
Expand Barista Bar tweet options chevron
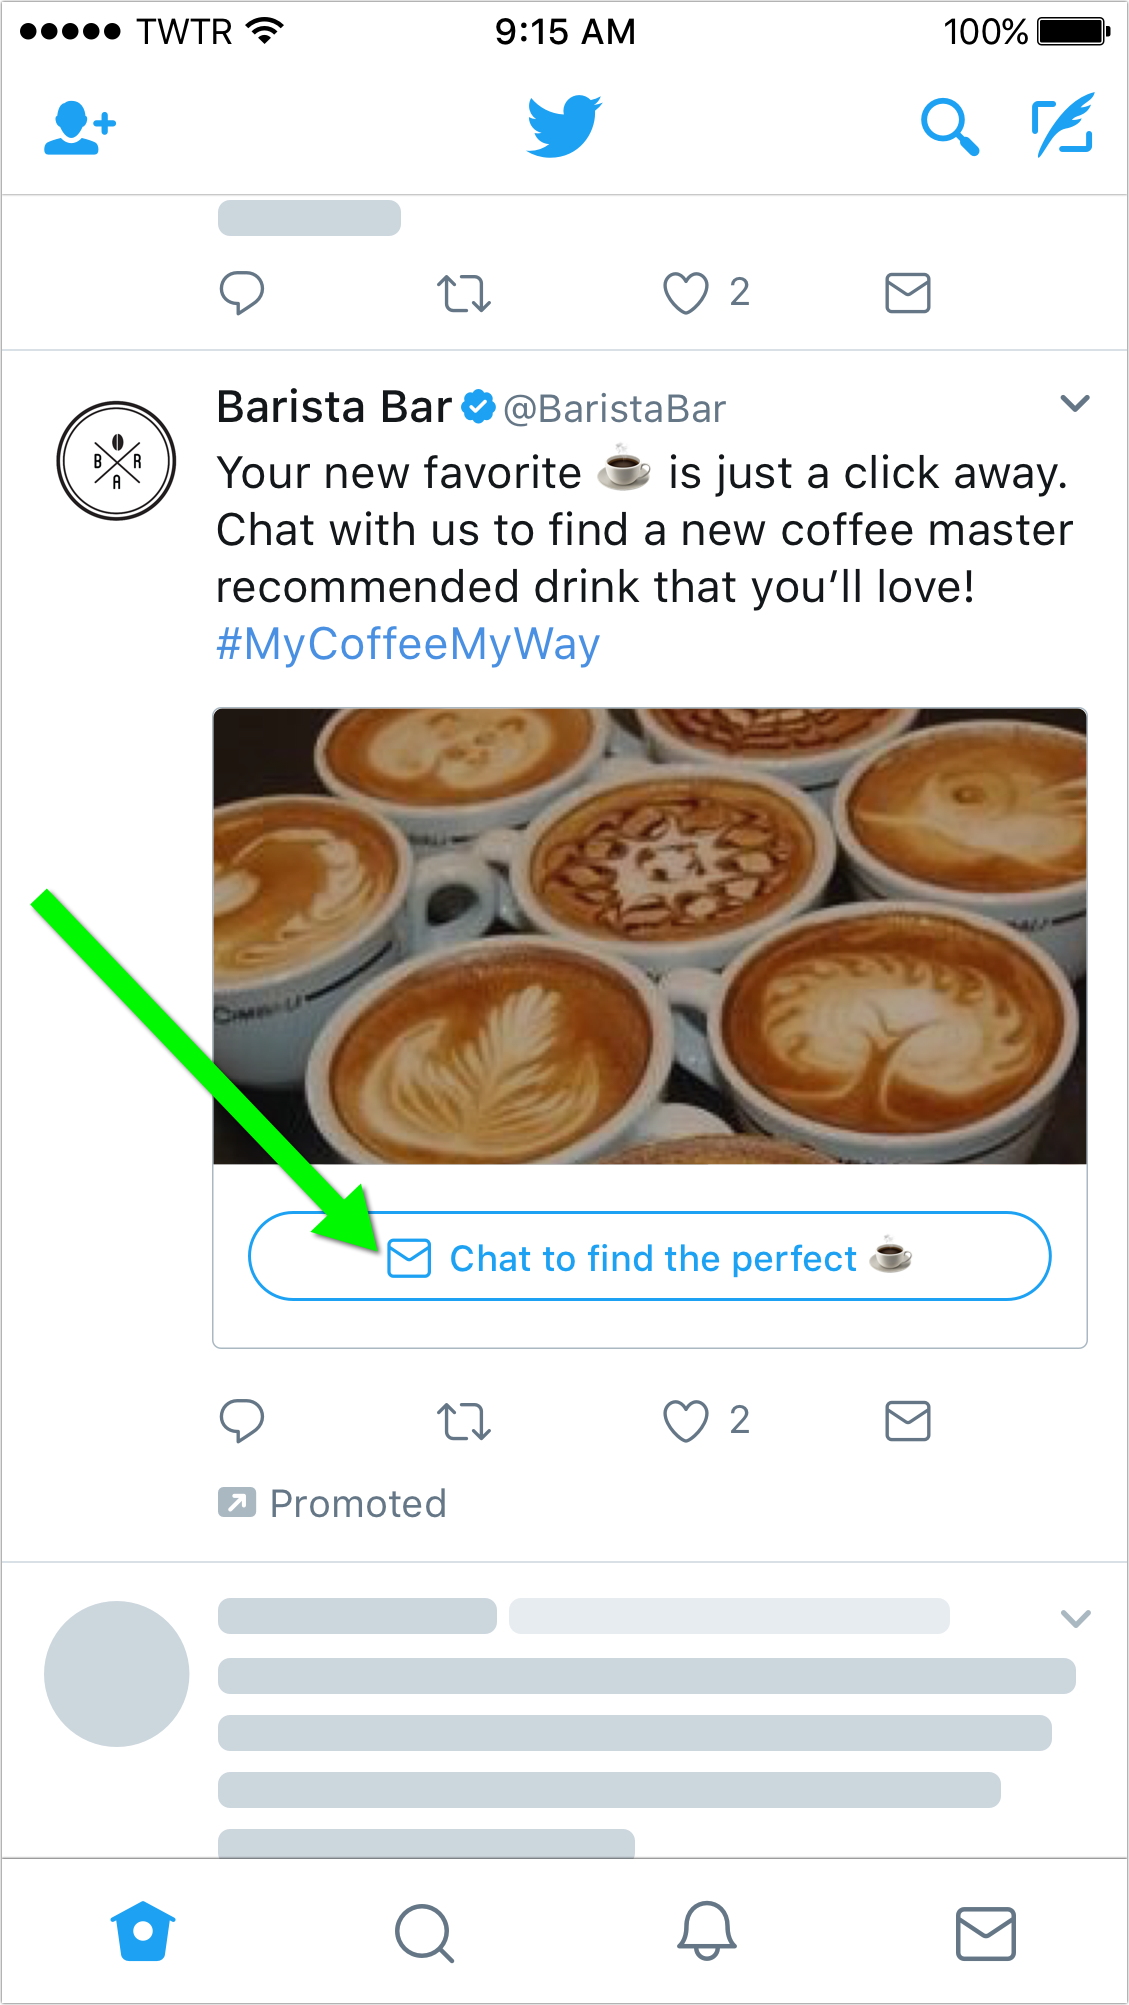click(x=1074, y=404)
